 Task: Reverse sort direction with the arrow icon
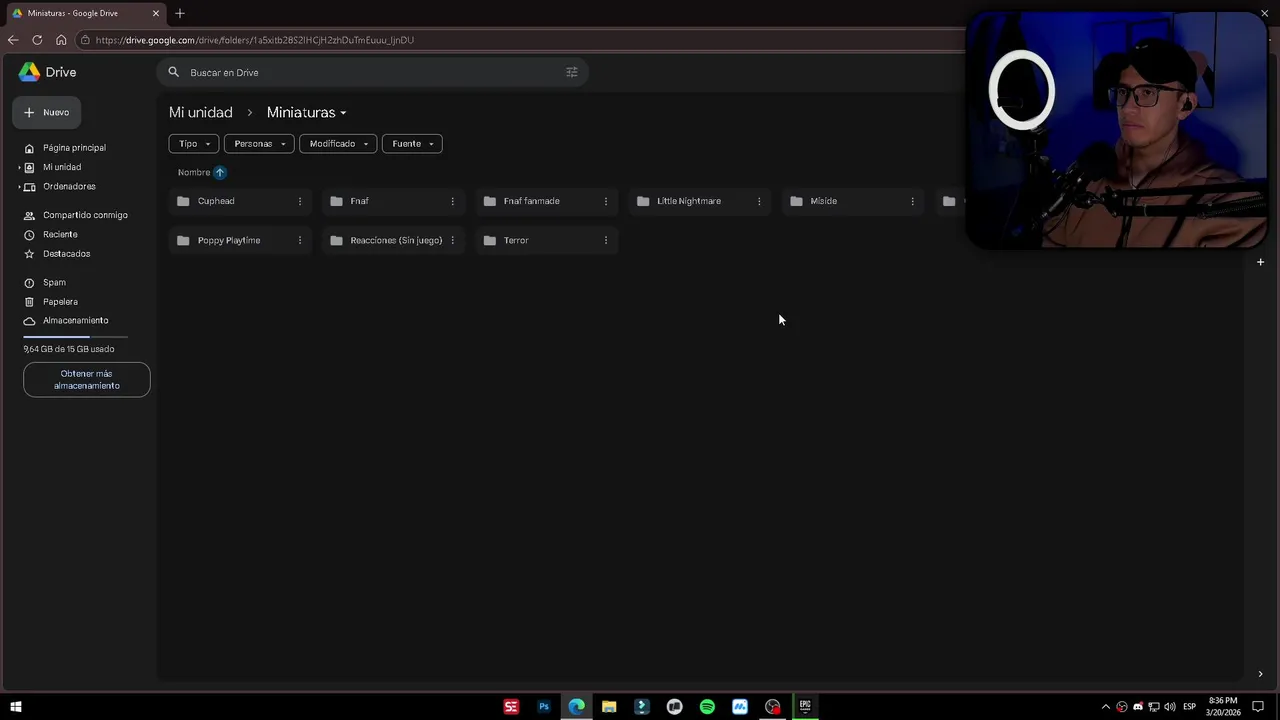220,173
